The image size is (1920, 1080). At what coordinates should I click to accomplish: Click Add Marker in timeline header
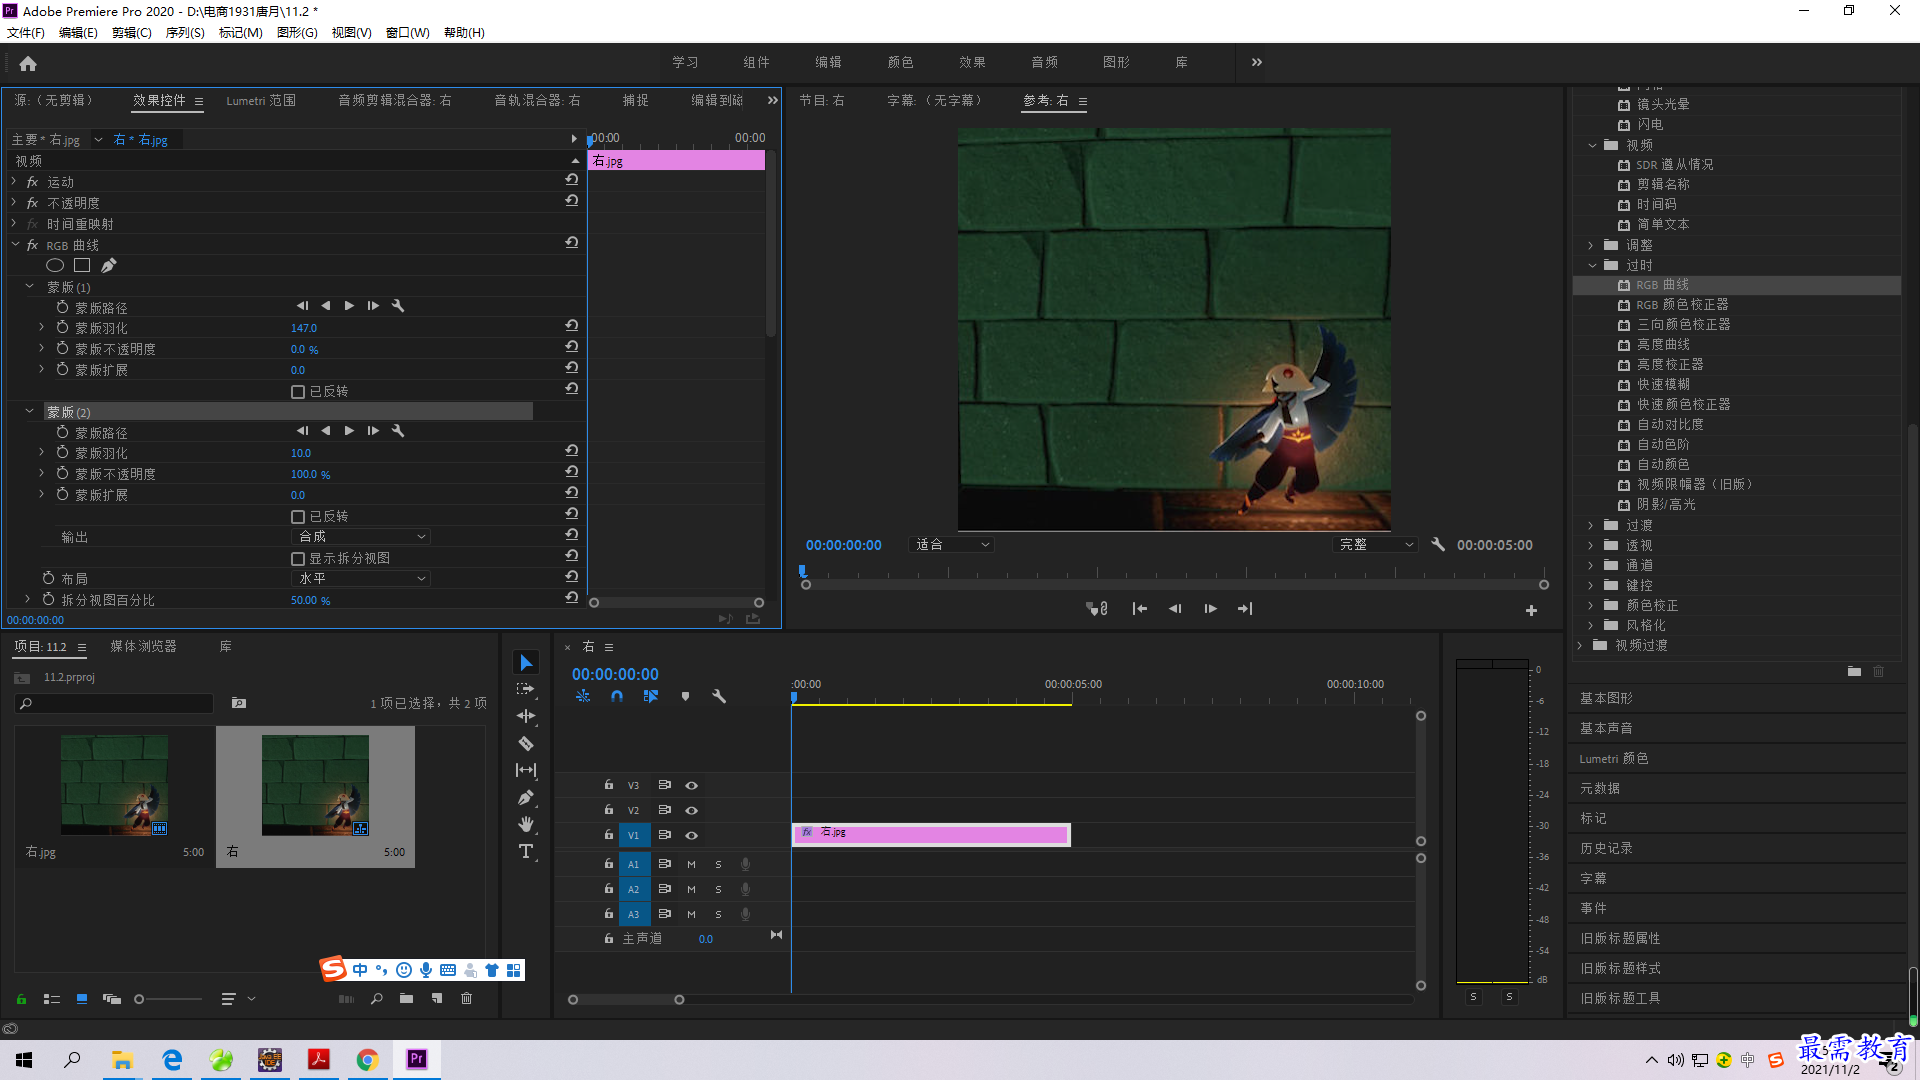pyautogui.click(x=685, y=696)
